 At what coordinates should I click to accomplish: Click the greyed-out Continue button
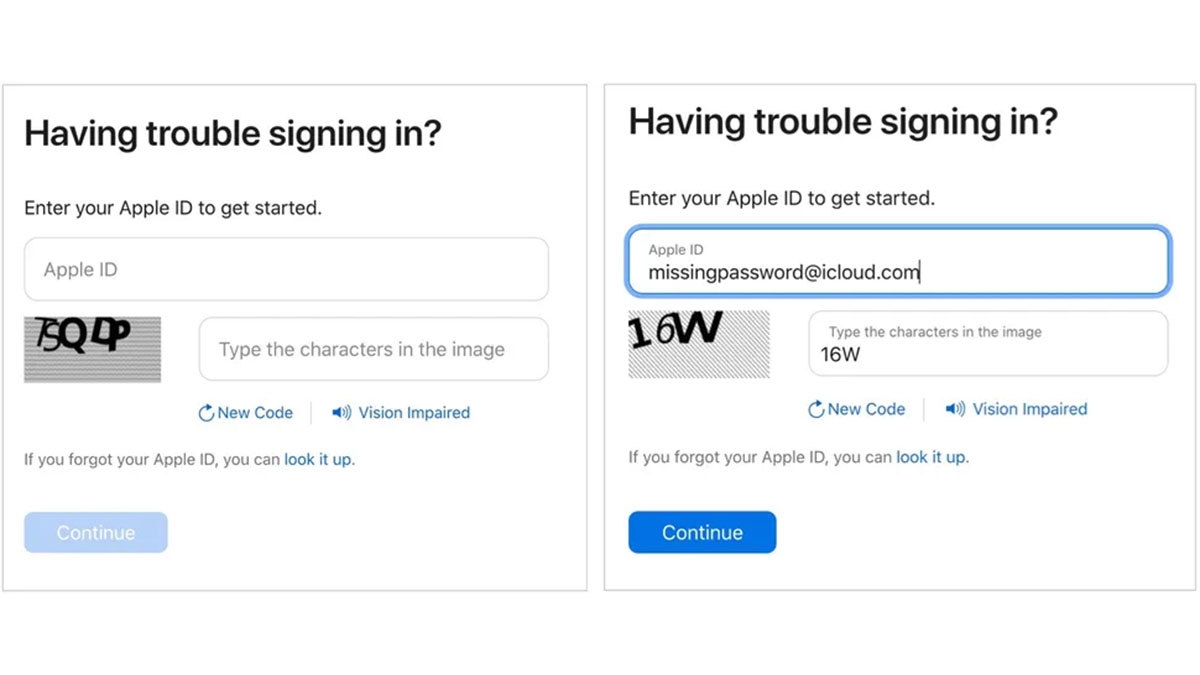coord(96,533)
